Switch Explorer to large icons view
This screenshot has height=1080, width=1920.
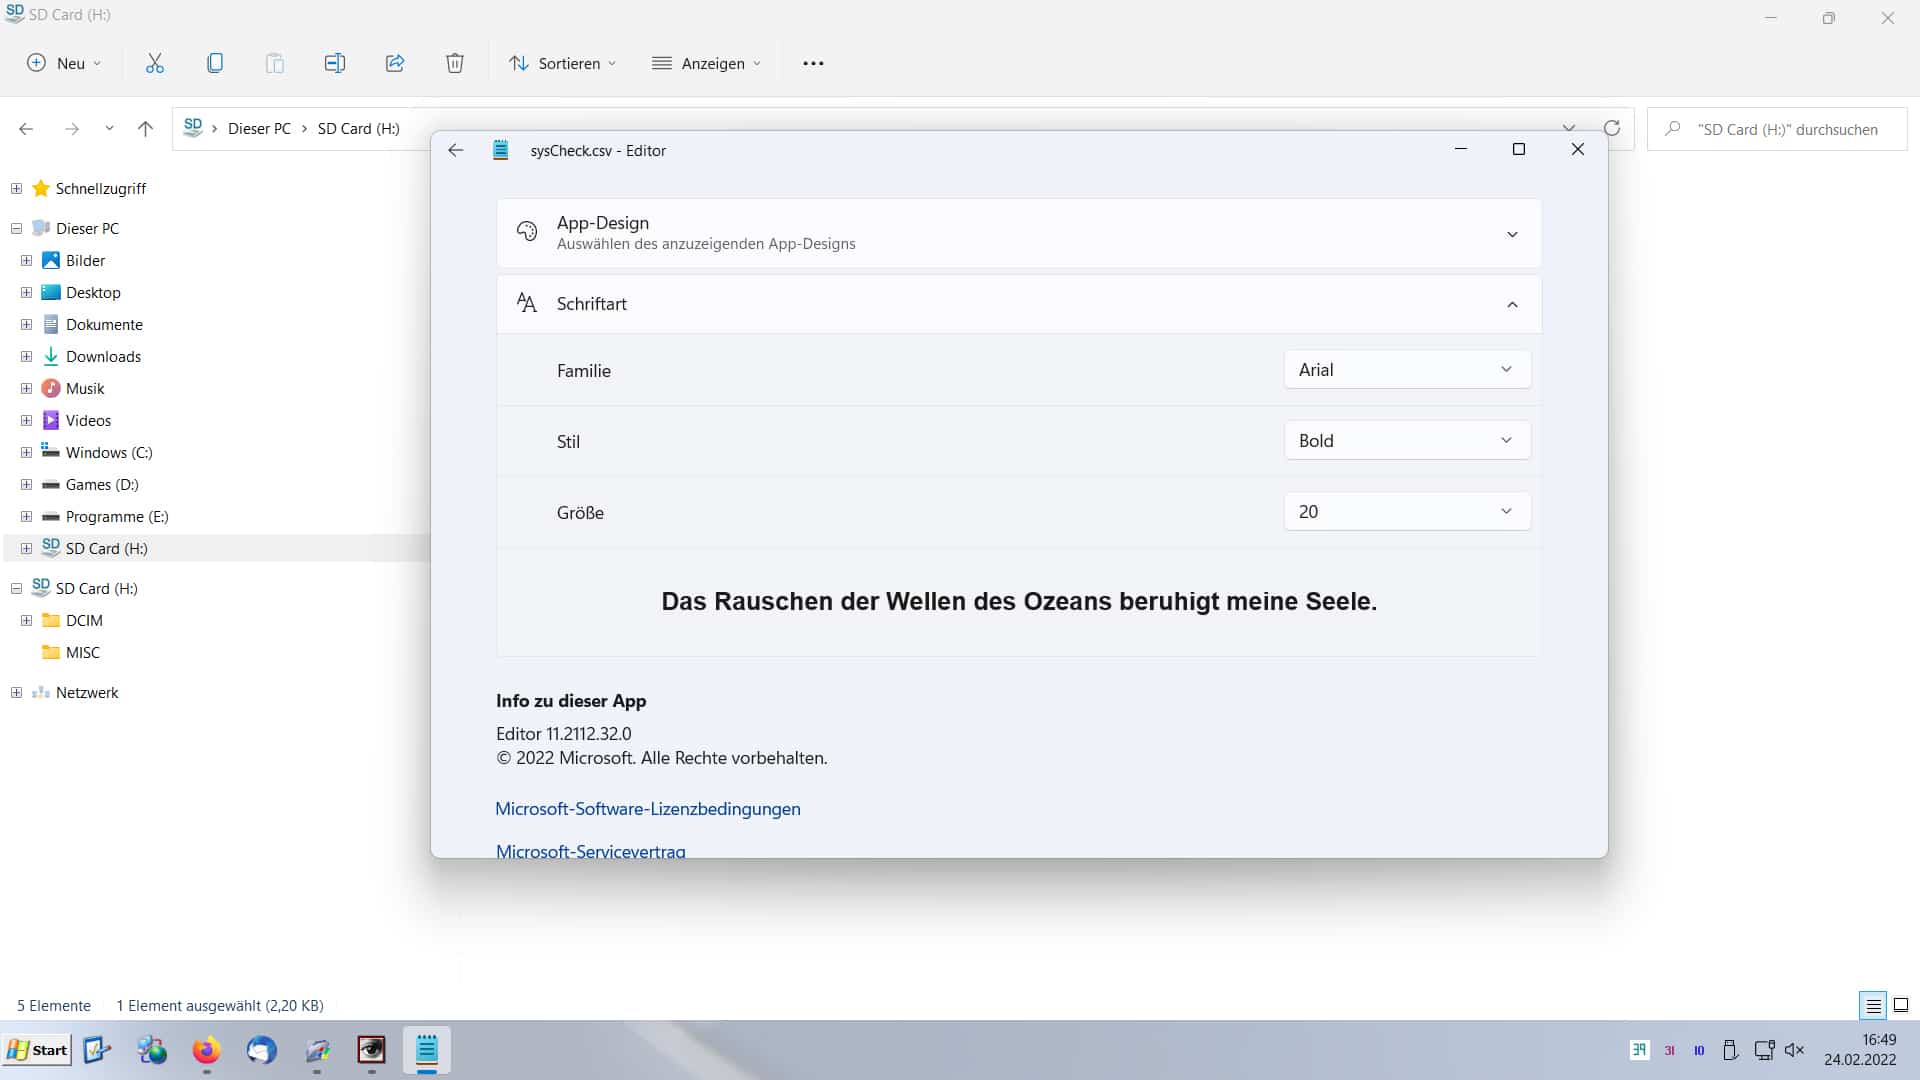(1901, 1005)
